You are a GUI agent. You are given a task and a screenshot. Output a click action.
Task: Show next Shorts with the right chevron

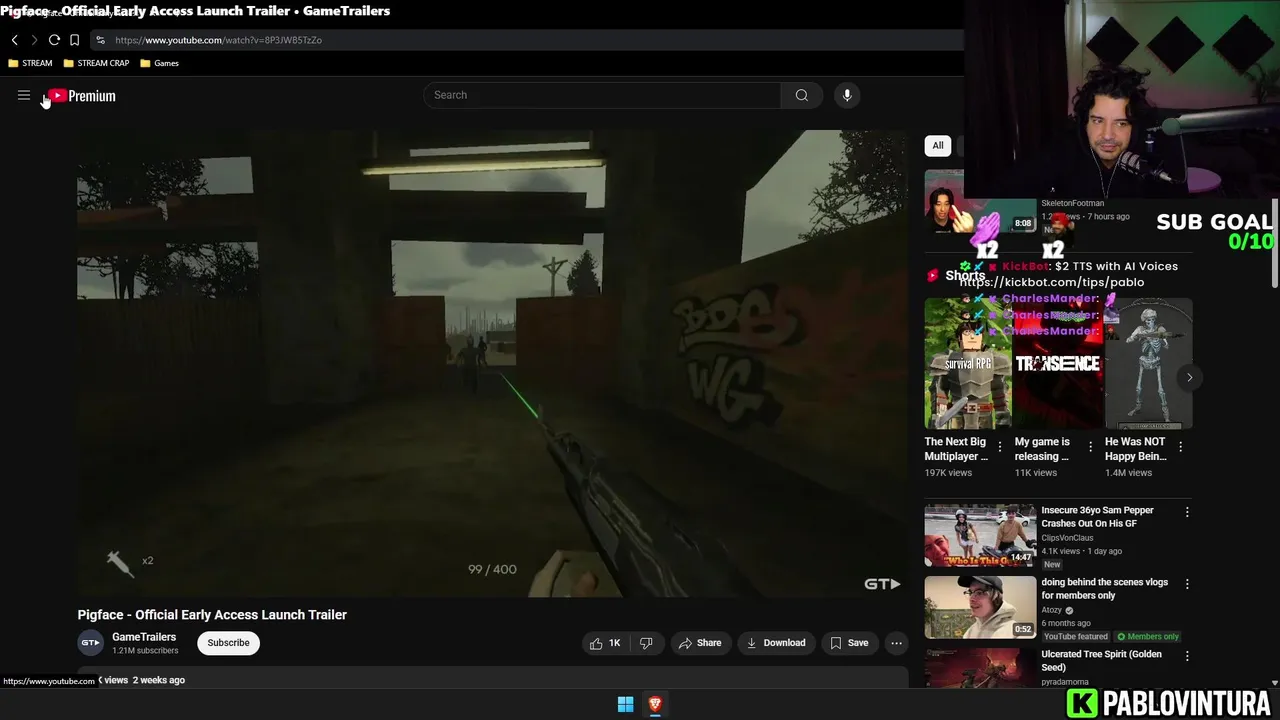(x=1189, y=377)
